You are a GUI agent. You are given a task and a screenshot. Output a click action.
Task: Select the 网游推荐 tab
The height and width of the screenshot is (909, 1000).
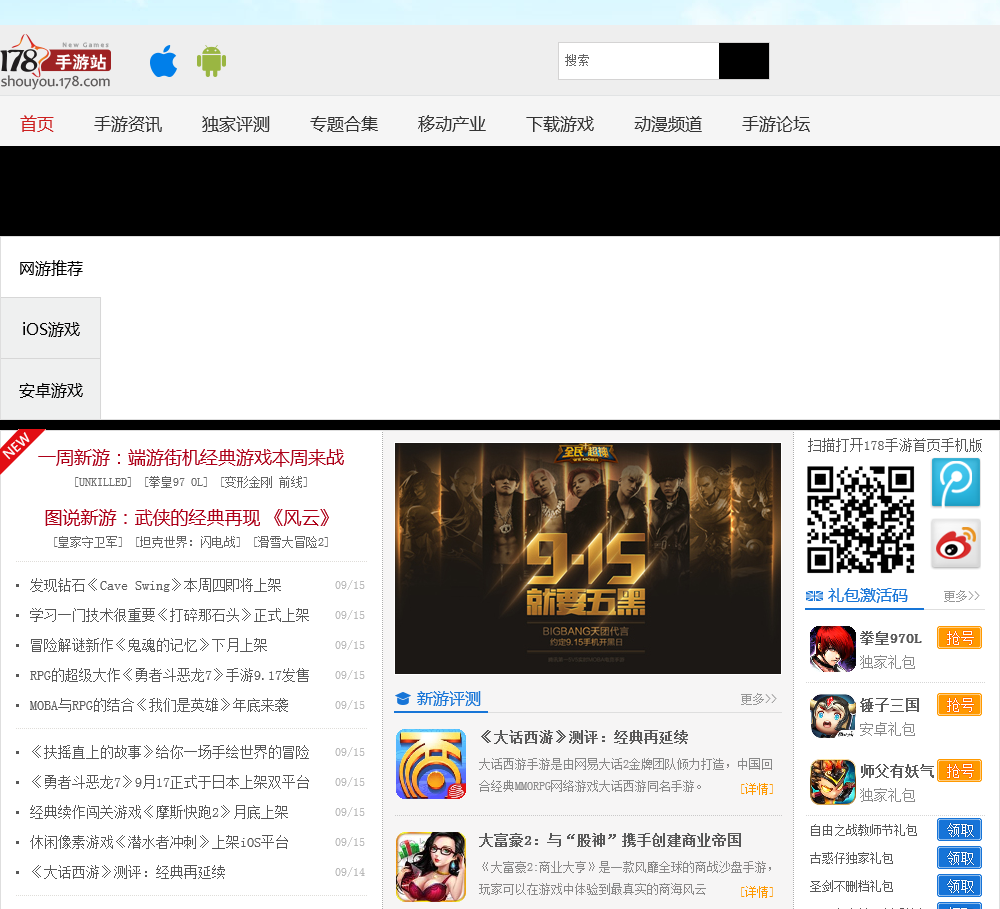(x=50, y=268)
